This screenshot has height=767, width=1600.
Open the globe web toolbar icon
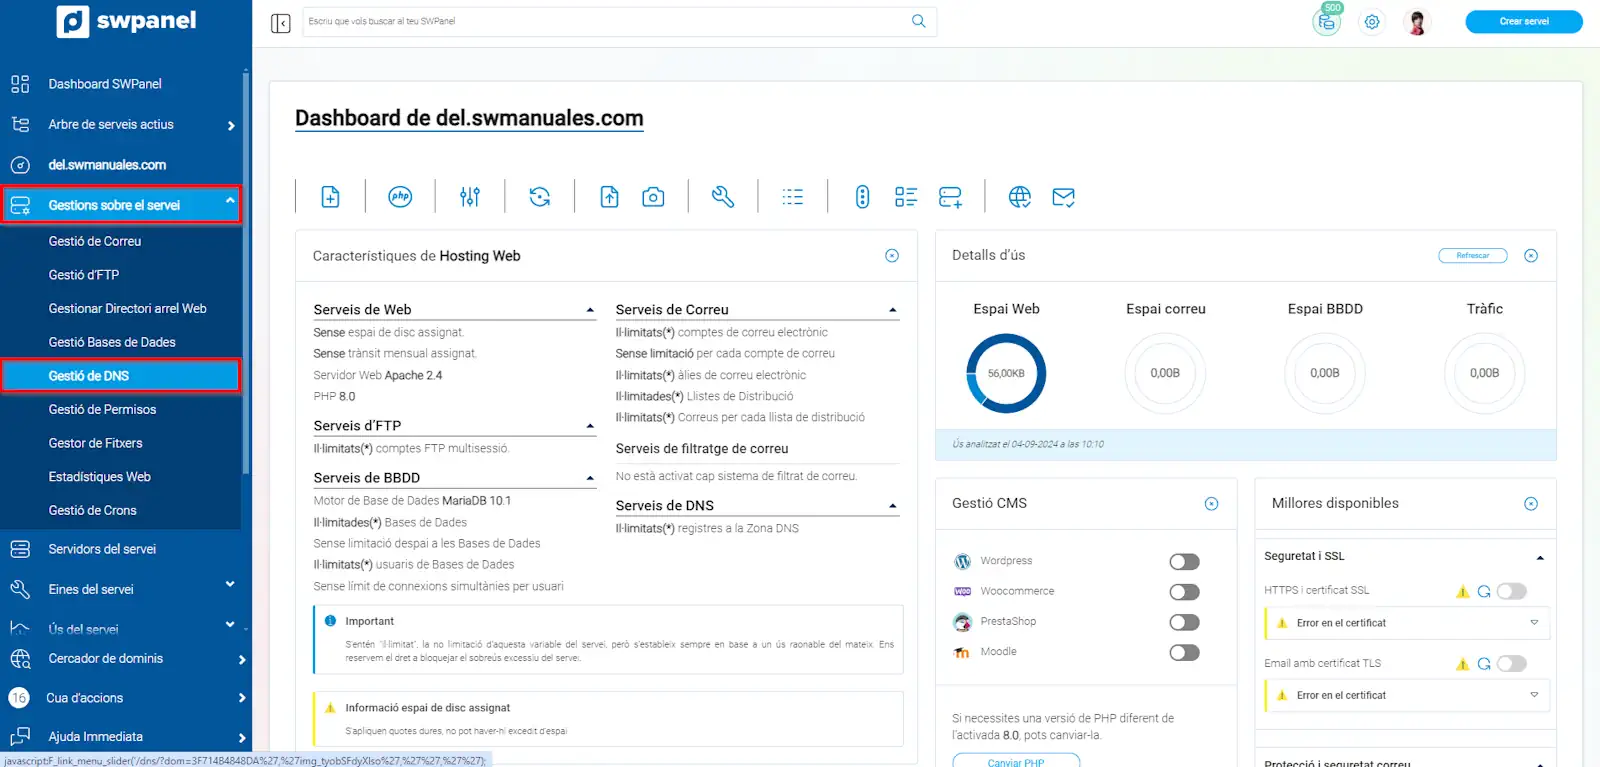1020,197
